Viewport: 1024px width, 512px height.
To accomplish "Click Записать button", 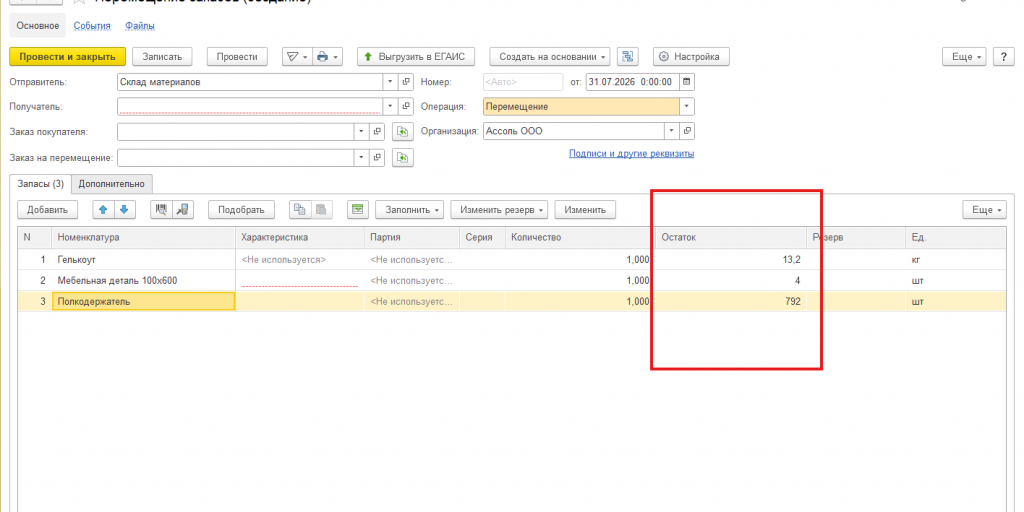I will (162, 57).
